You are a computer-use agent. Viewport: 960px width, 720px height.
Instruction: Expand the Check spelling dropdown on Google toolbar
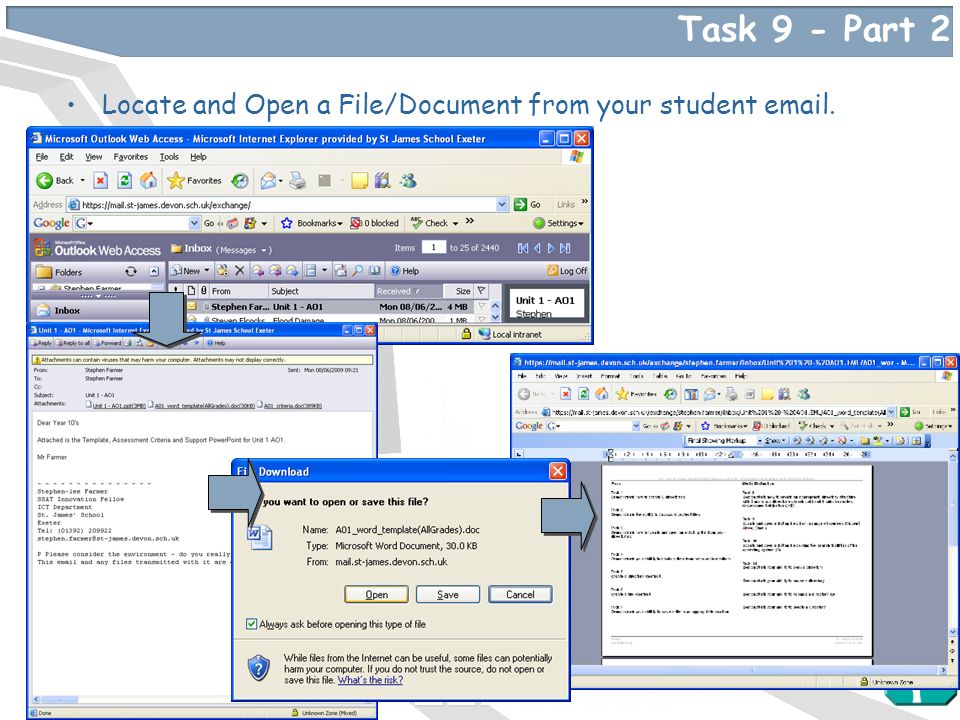tap(456, 223)
